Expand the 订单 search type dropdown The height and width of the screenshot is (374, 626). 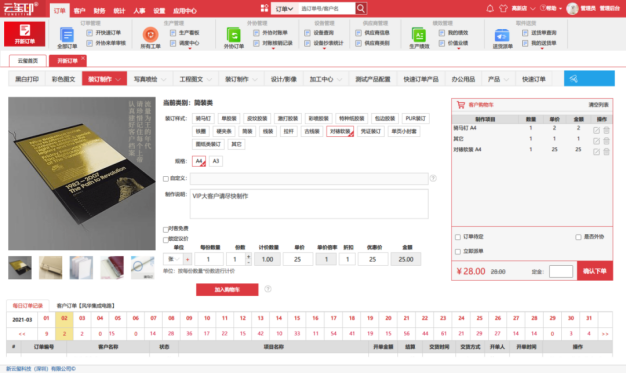(284, 8)
